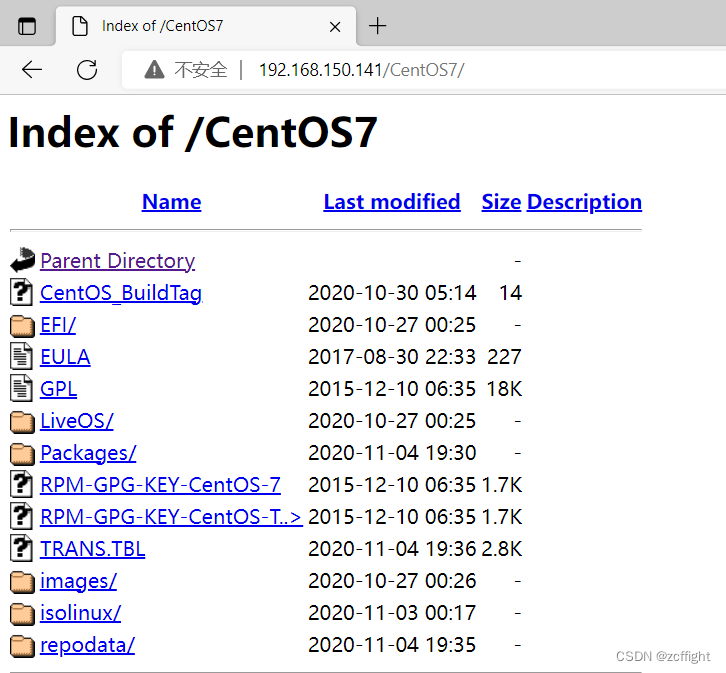Open the Packages/ folder link
The image size is (726, 673).
tap(88, 453)
